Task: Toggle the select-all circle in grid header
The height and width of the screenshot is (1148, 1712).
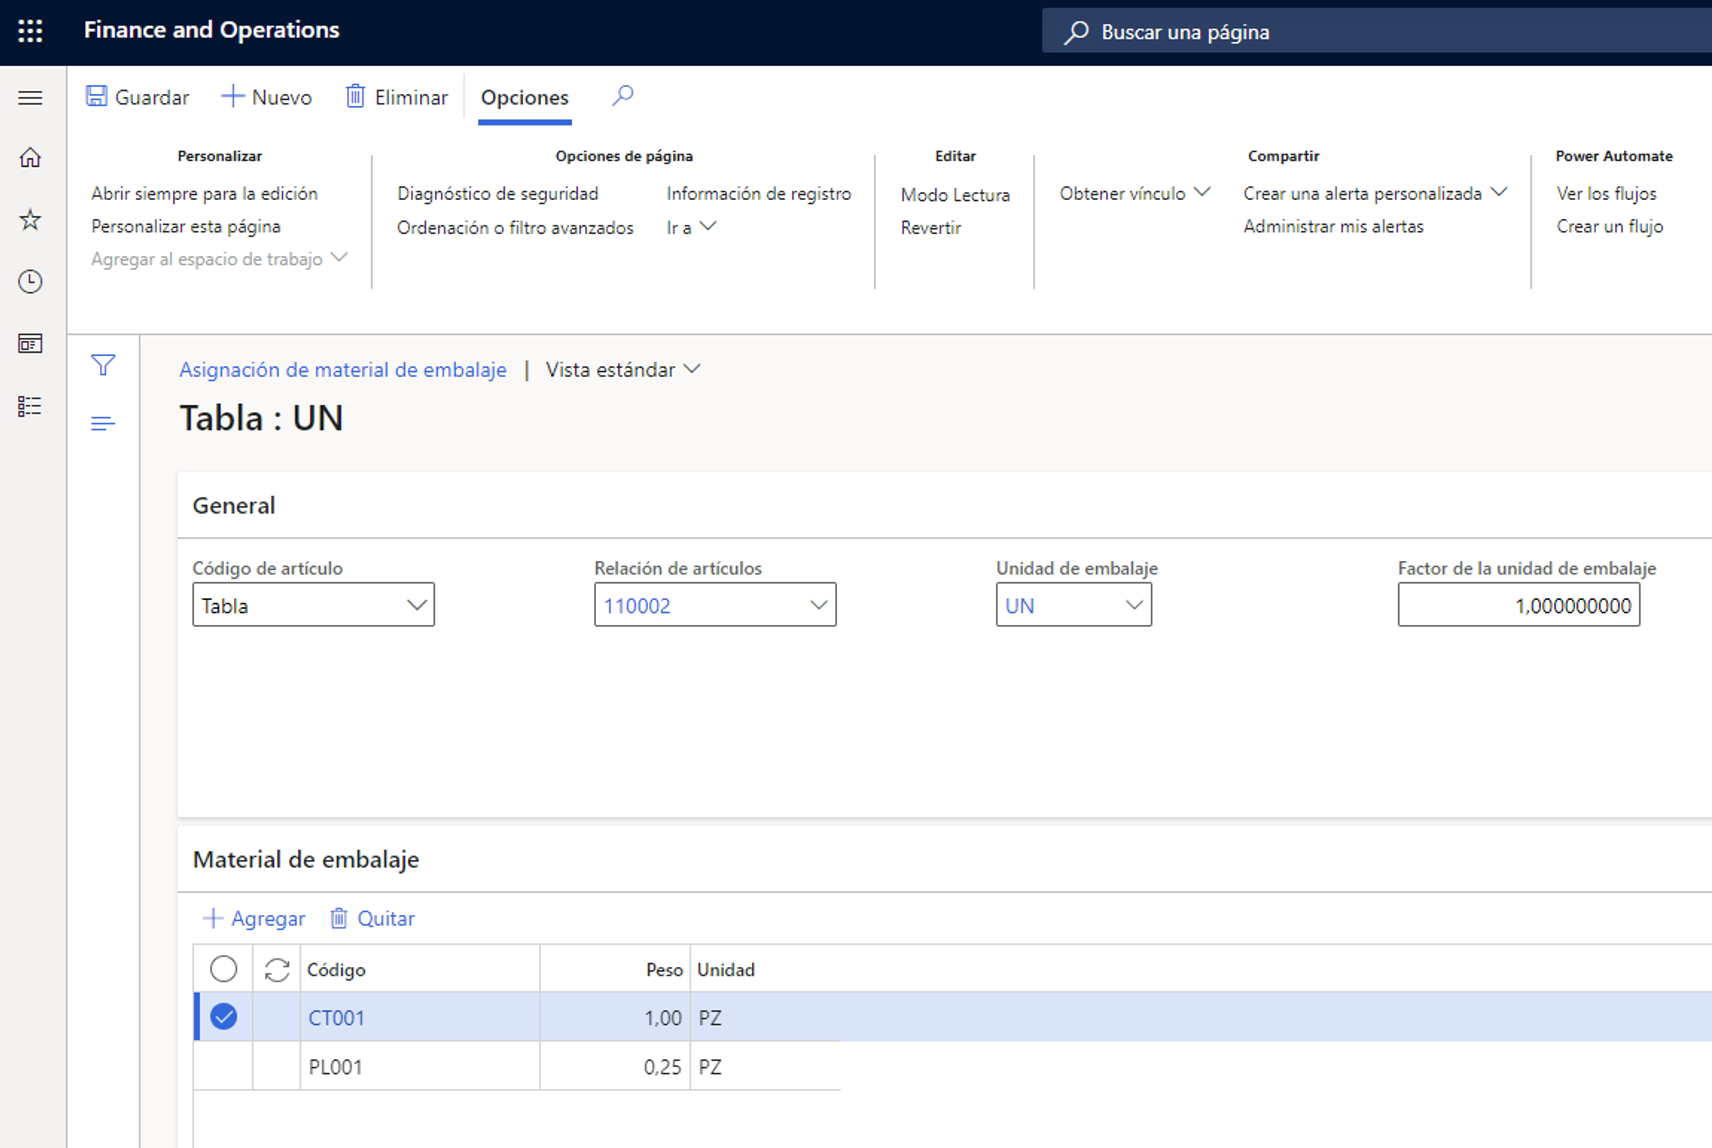Action: [224, 969]
